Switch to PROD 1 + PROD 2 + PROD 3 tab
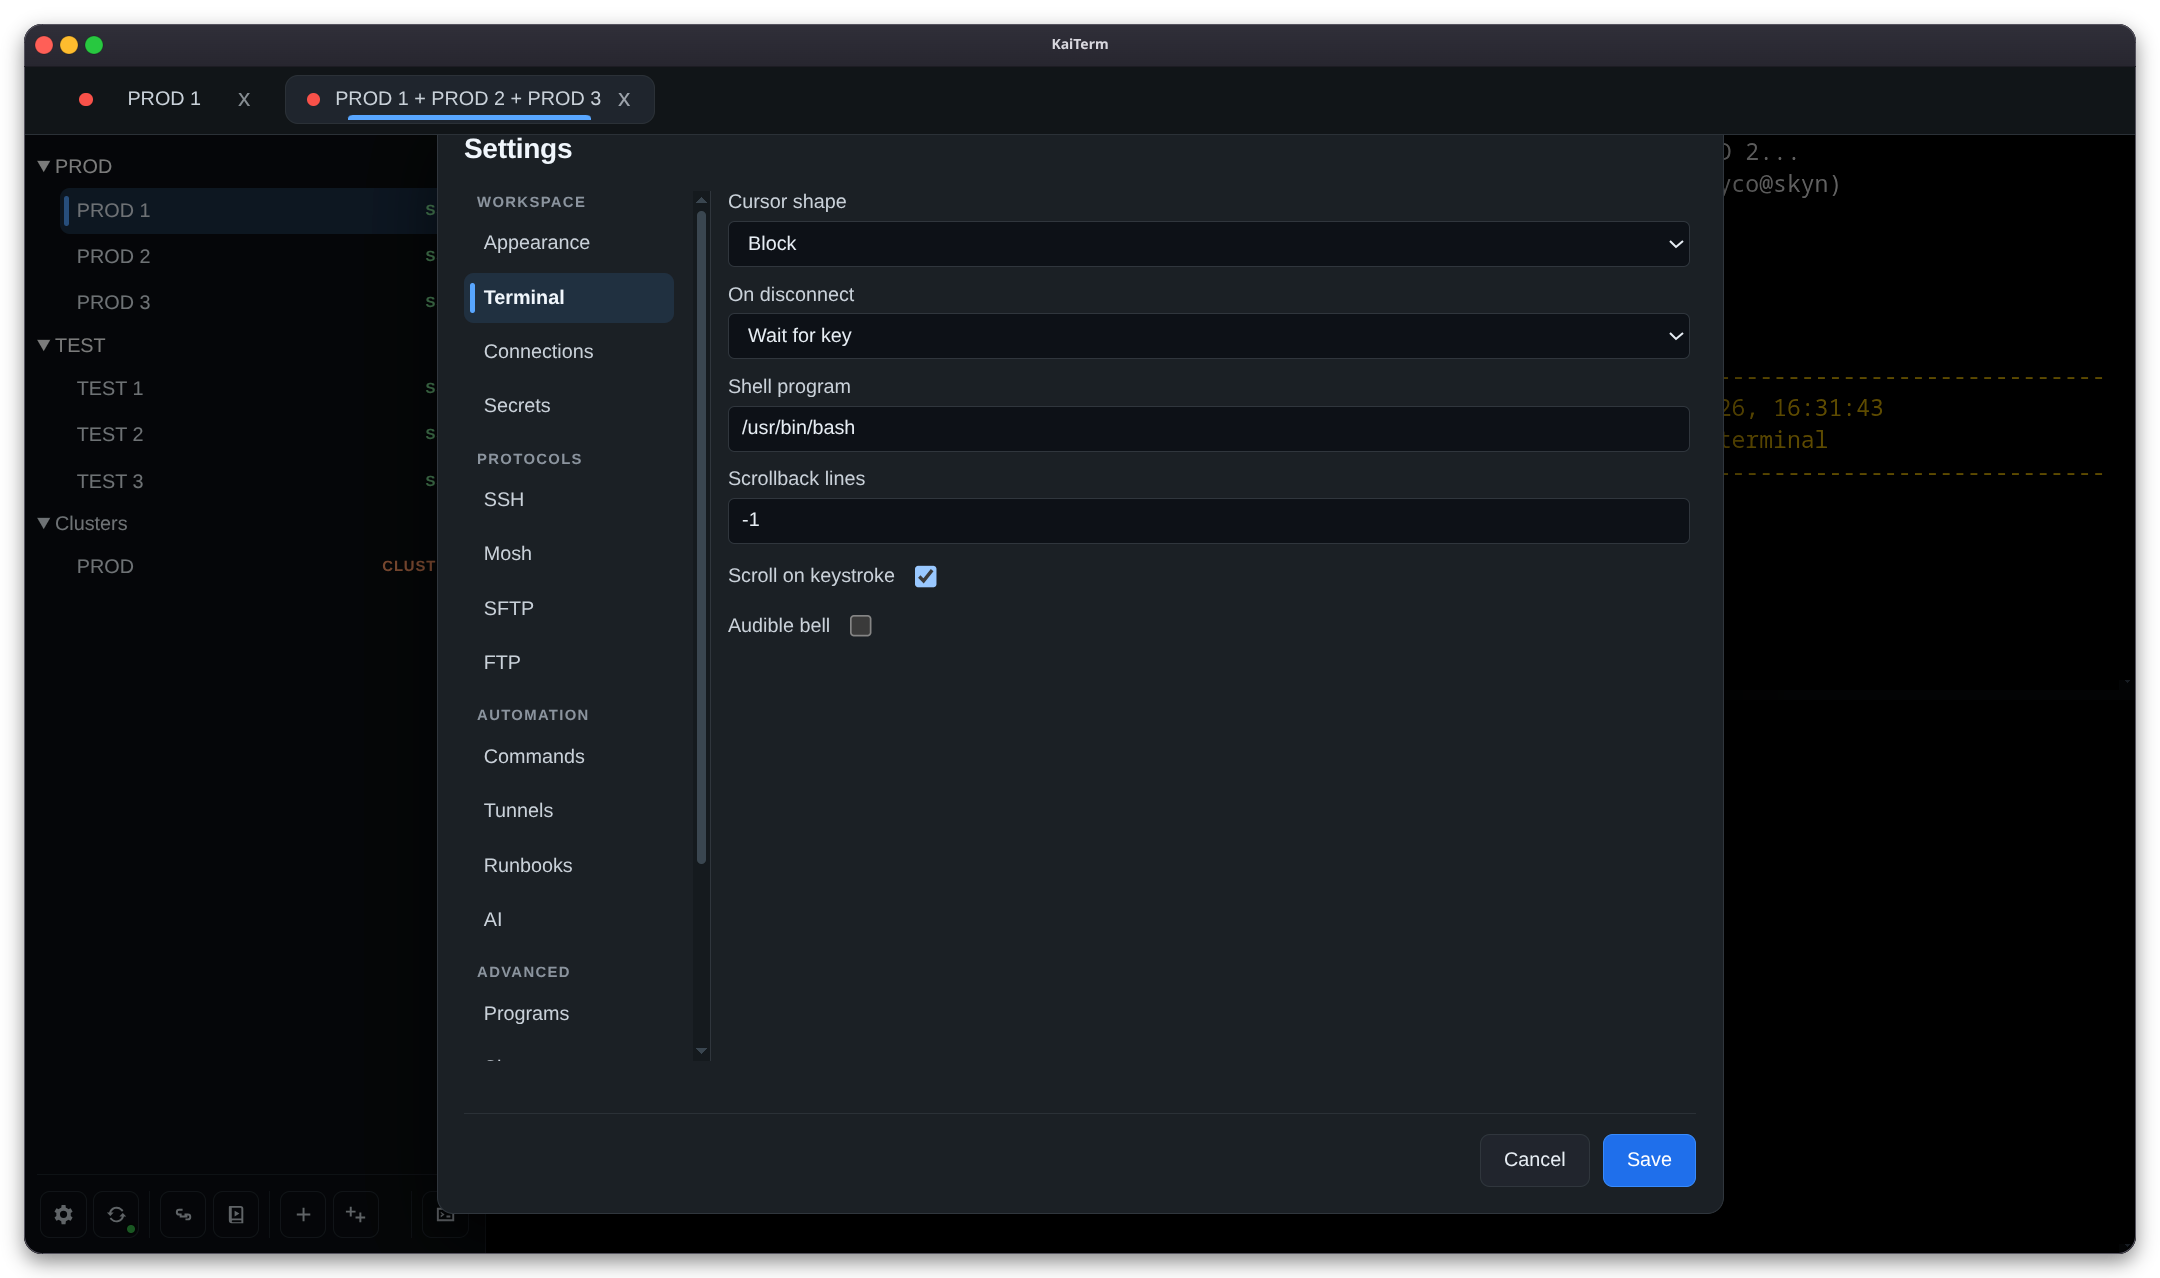 pos(468,99)
